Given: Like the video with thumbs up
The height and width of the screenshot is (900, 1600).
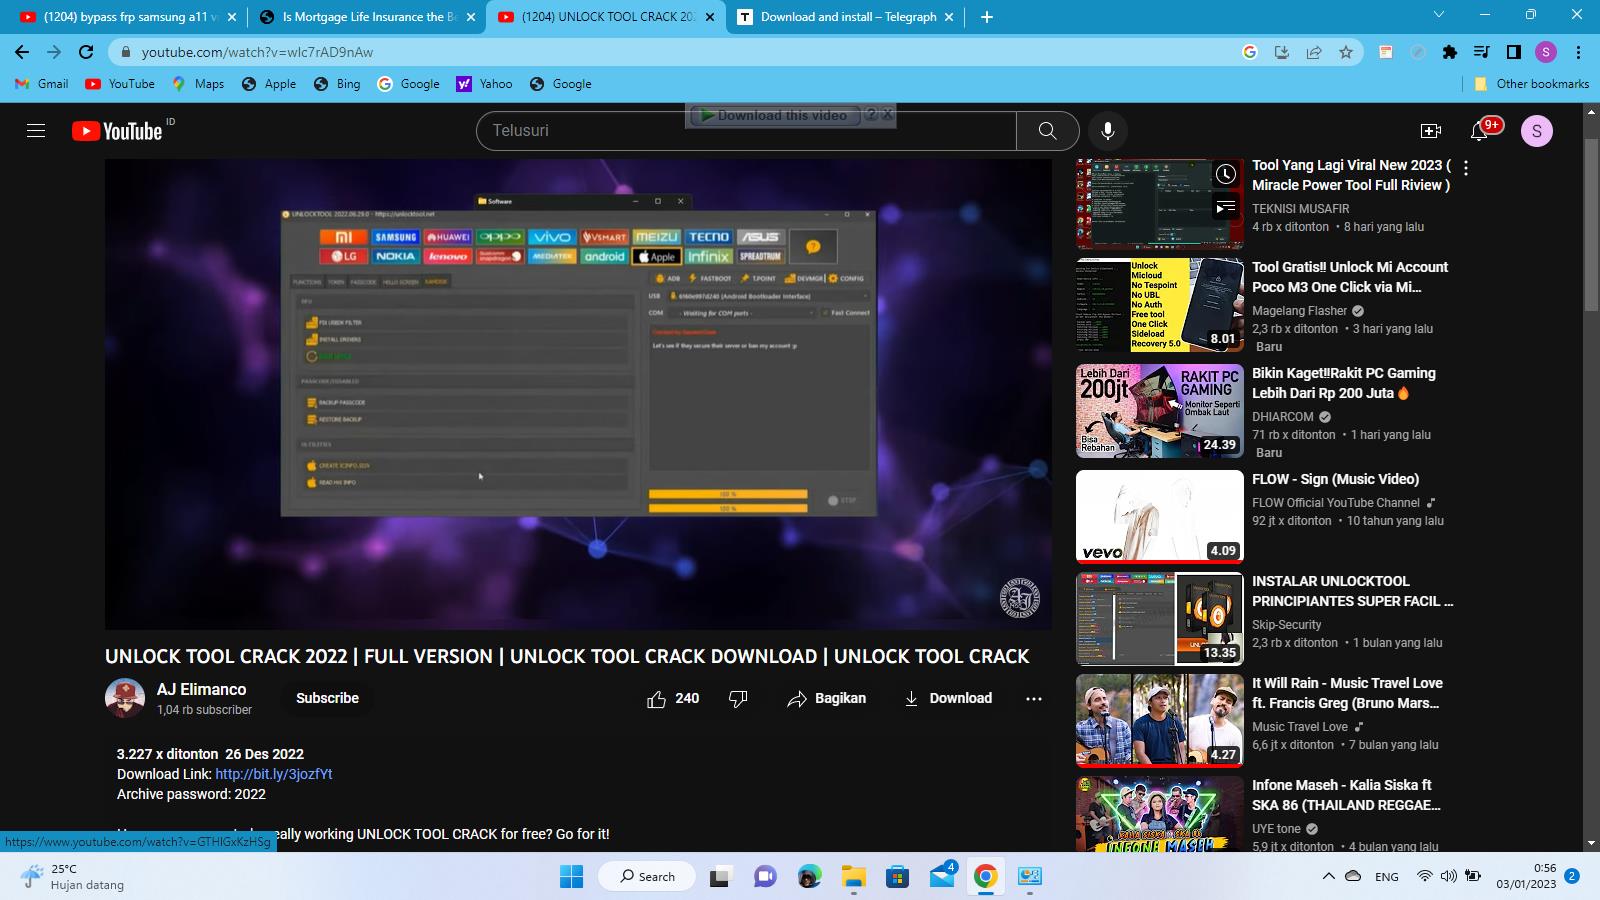Looking at the screenshot, I should coord(657,699).
